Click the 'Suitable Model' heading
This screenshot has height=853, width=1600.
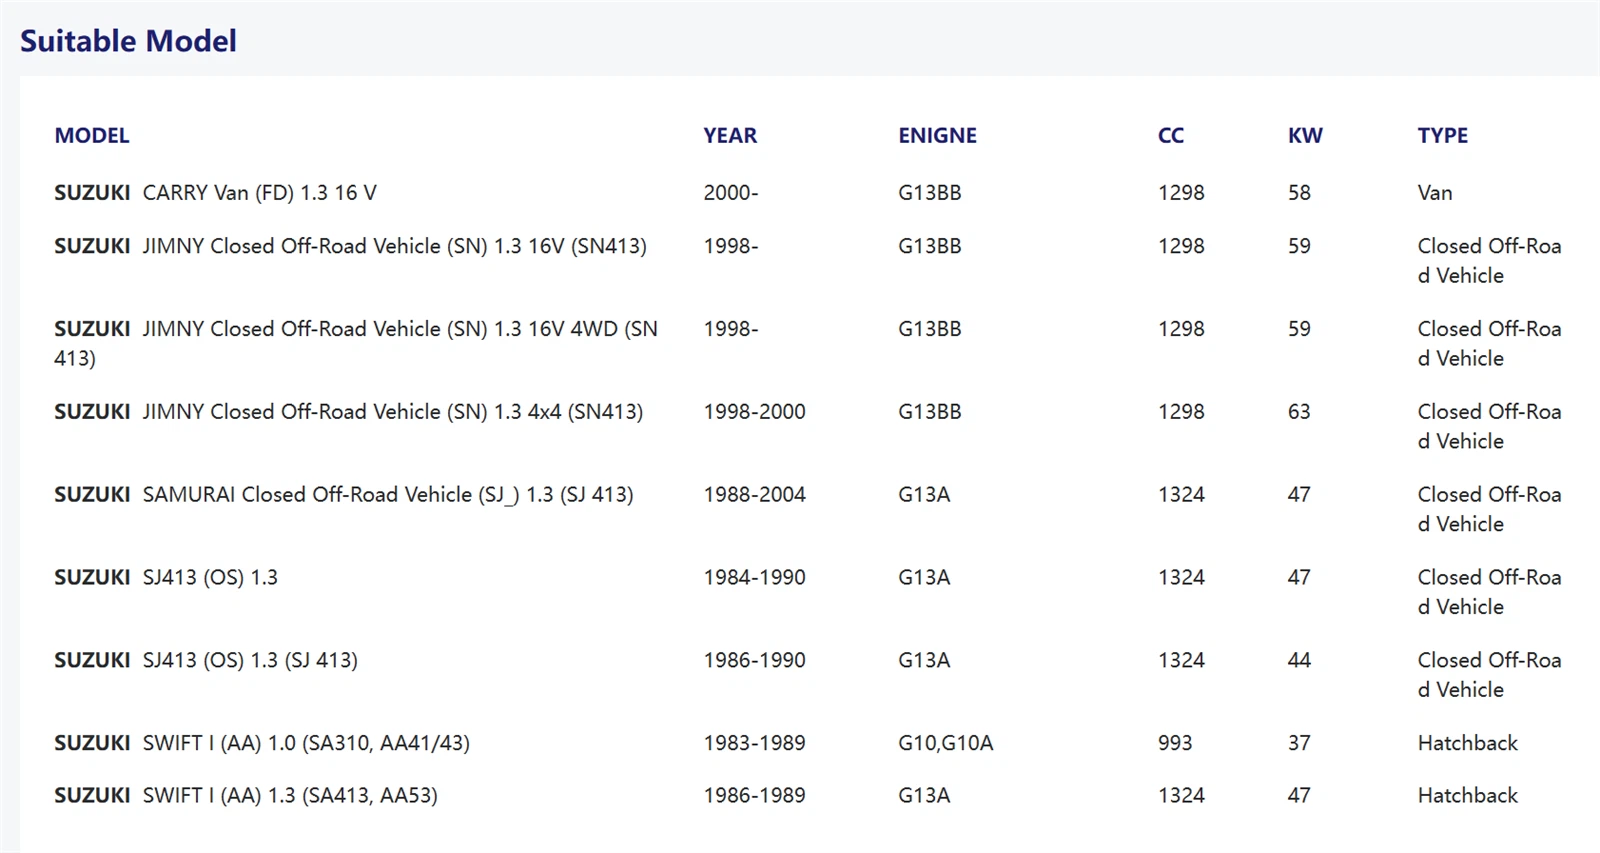pyautogui.click(x=128, y=41)
